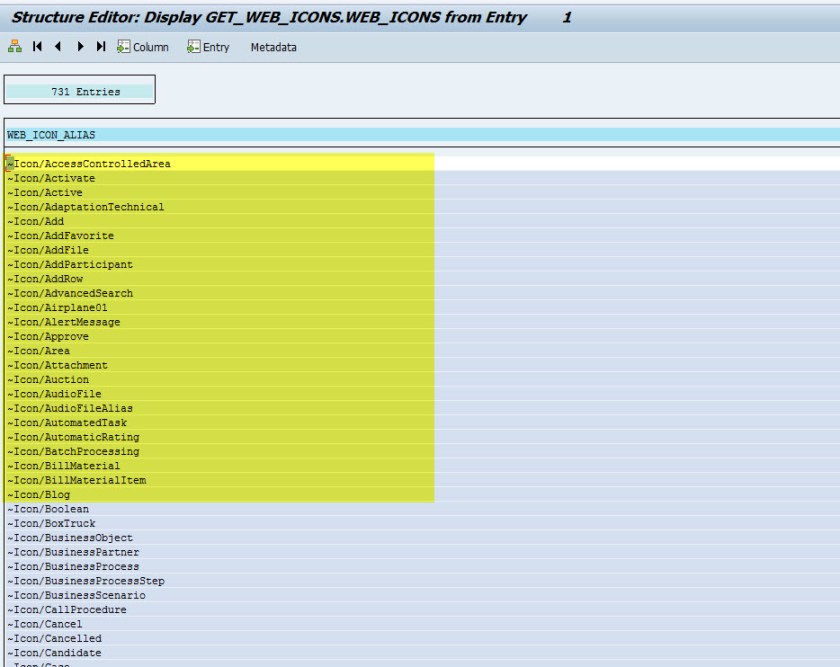Select row ~Icon/Cancel

point(422,625)
